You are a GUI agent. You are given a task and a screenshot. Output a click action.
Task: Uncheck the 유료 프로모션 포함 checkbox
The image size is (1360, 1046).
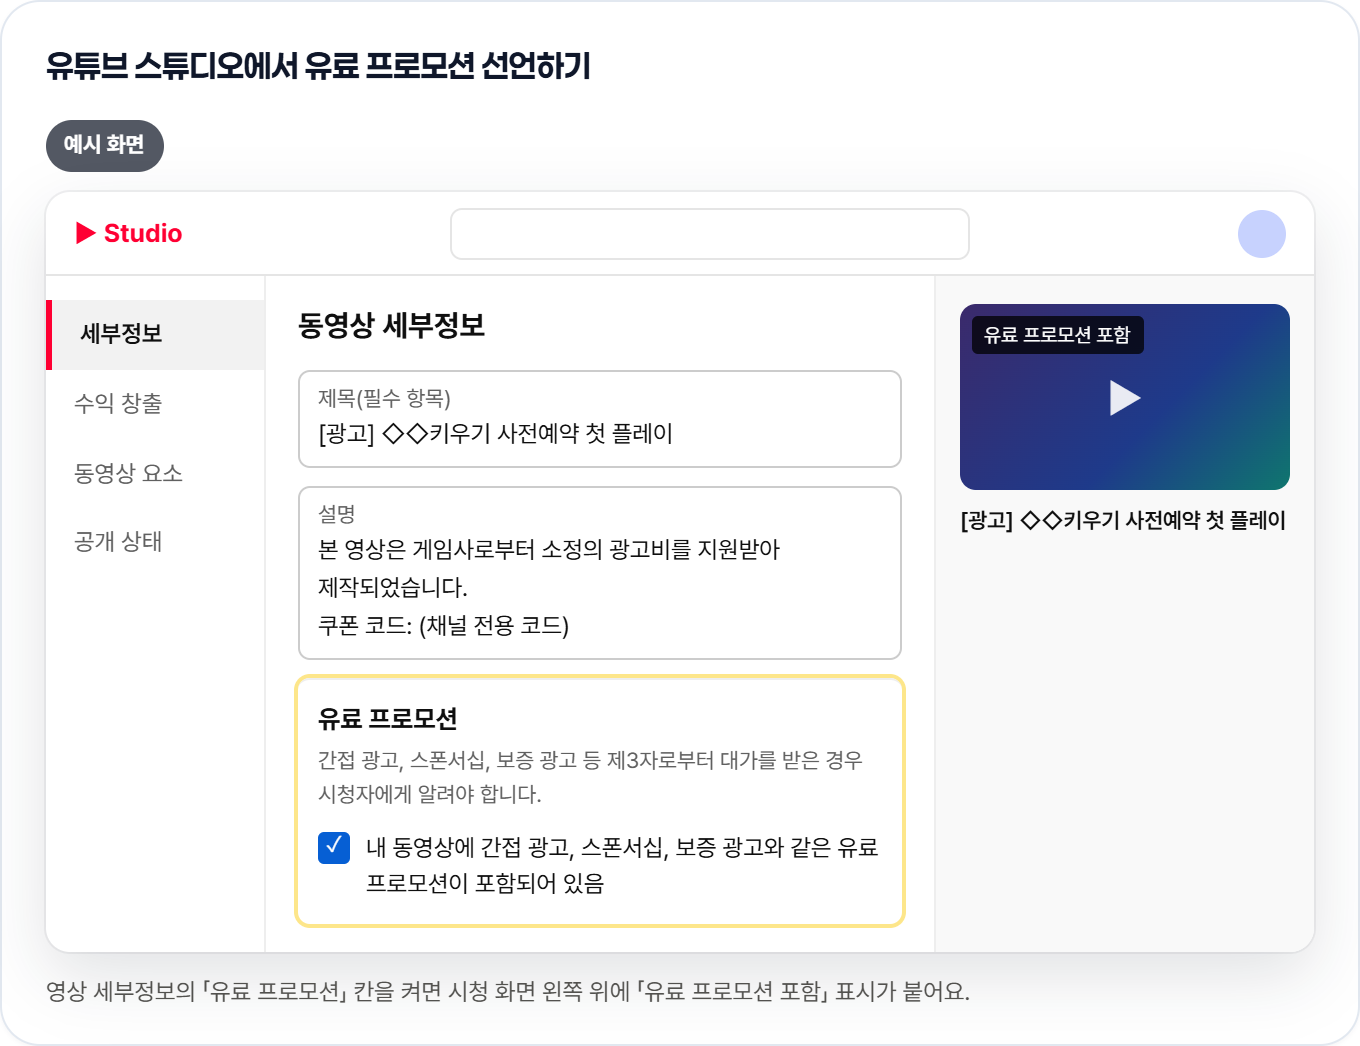click(334, 848)
